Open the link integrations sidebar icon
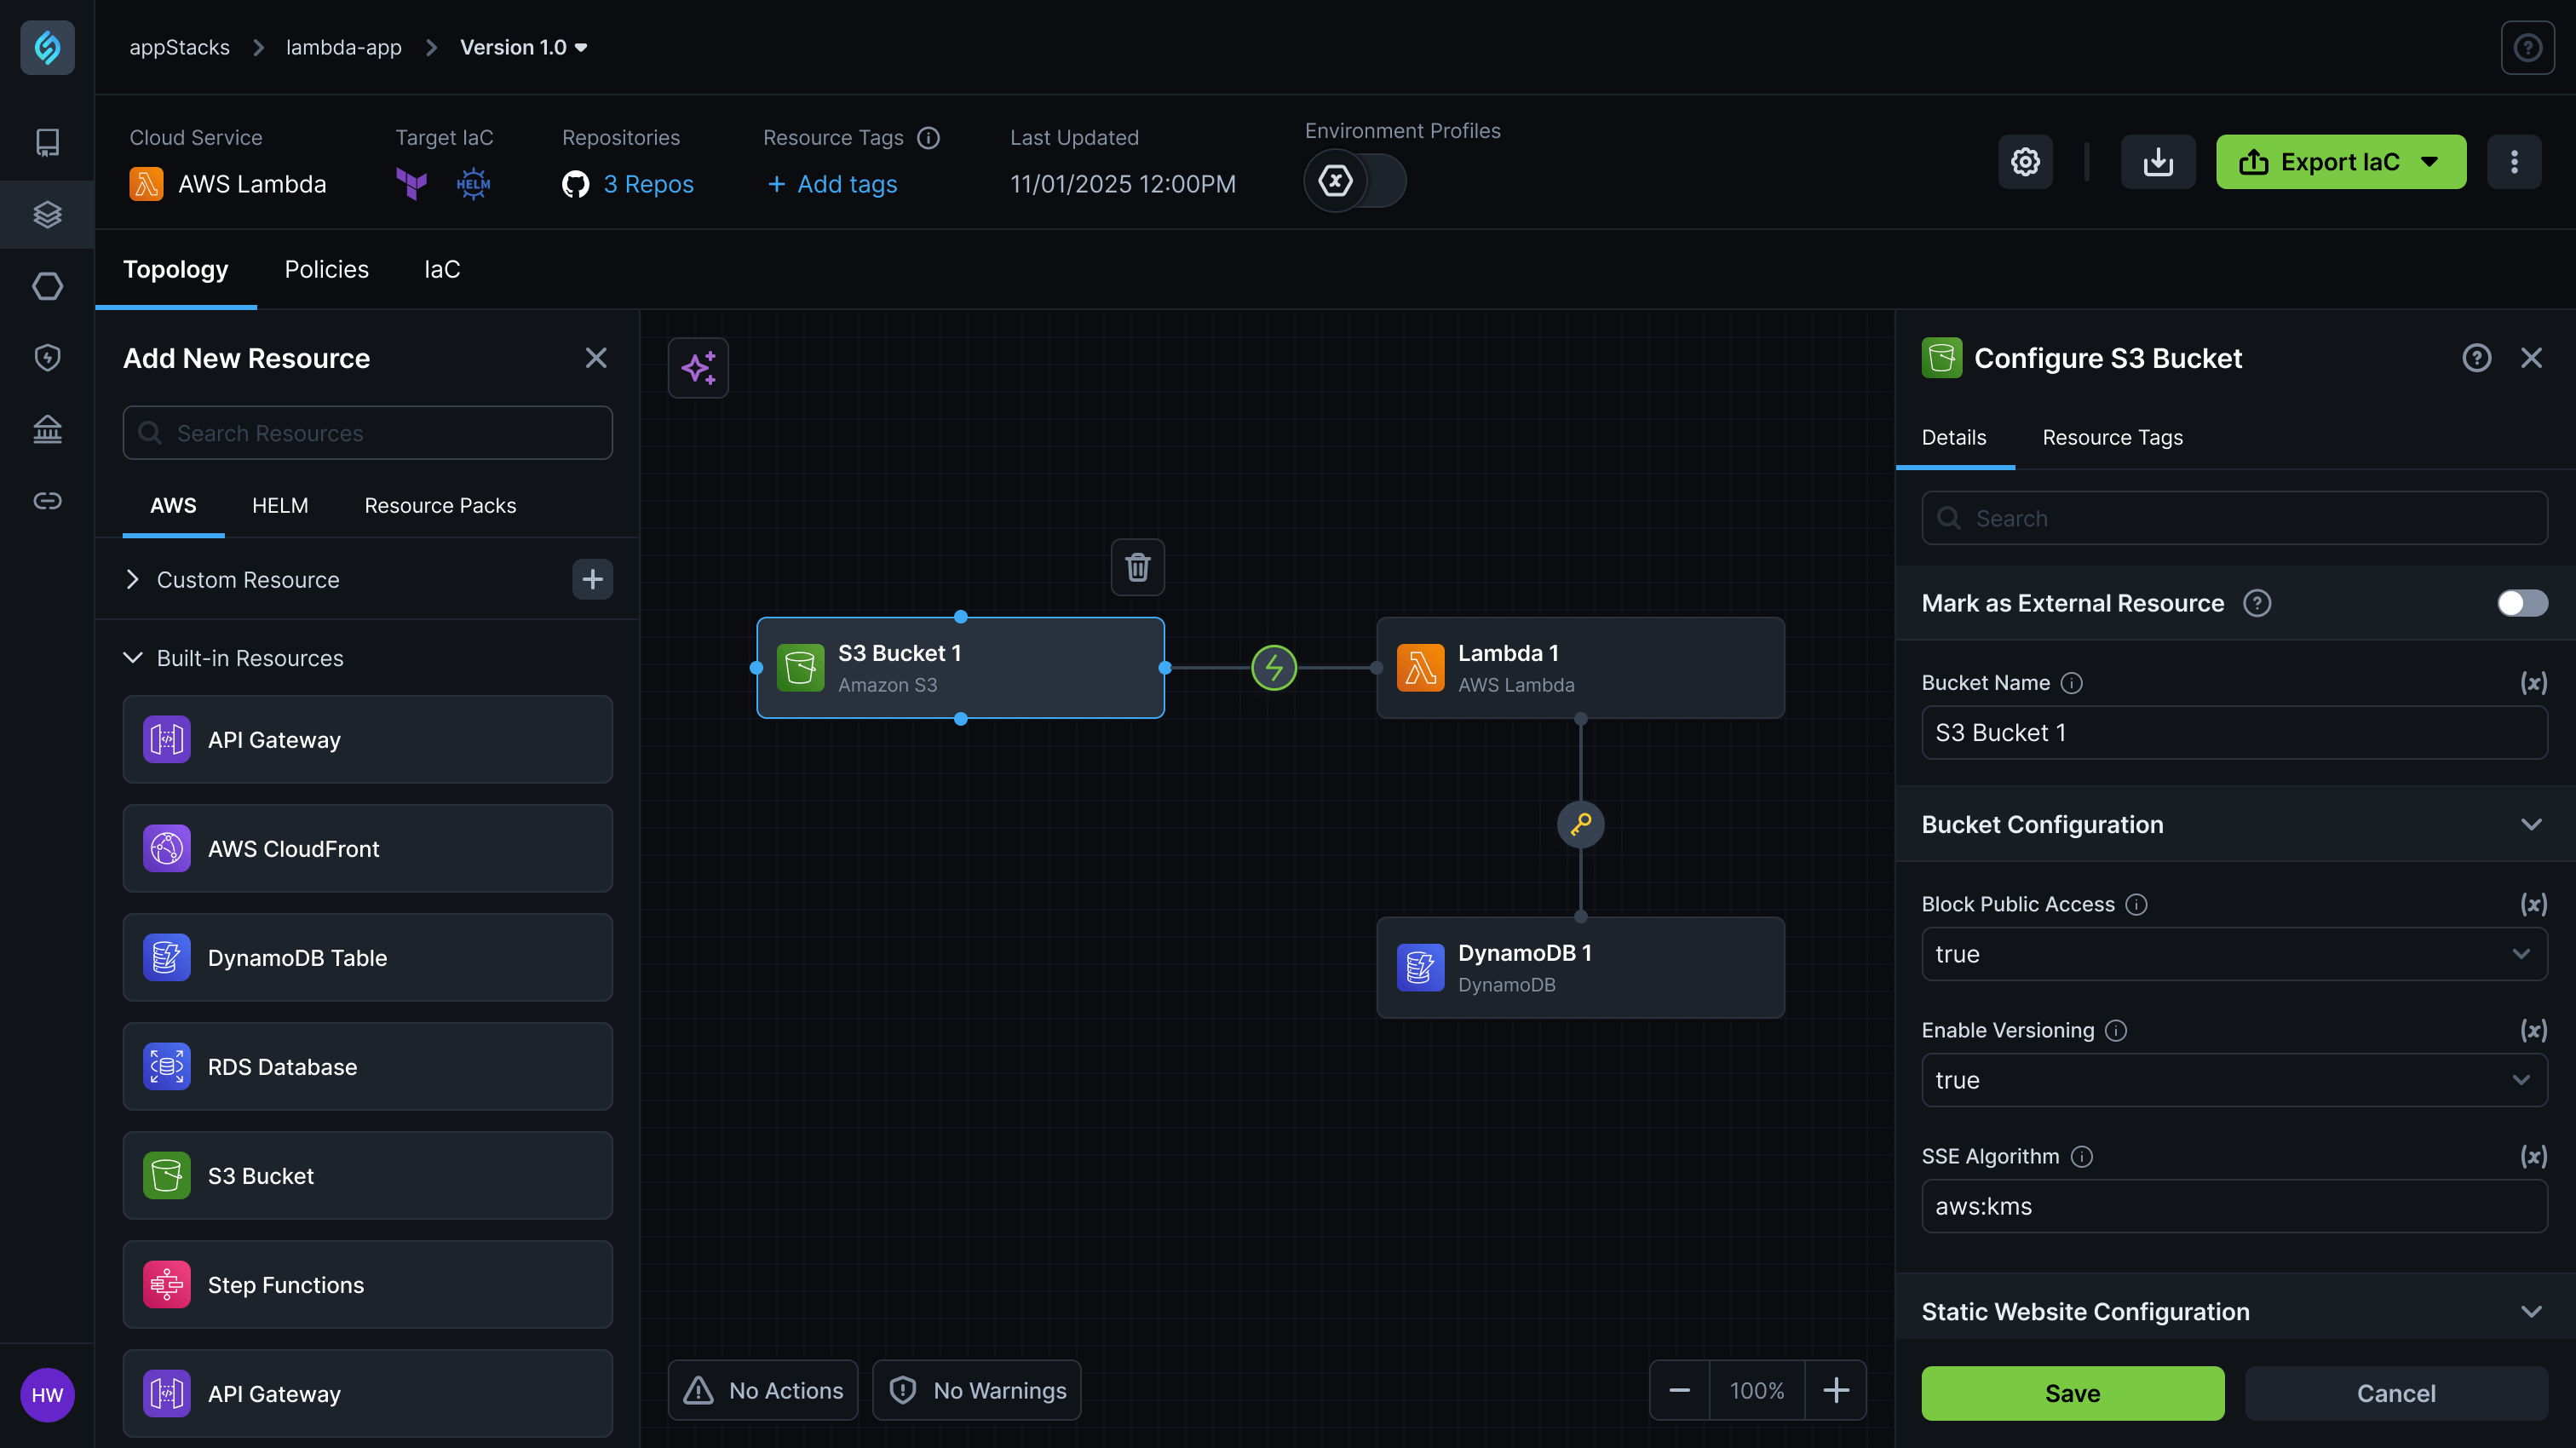The width and height of the screenshot is (2576, 1448). coord(47,500)
